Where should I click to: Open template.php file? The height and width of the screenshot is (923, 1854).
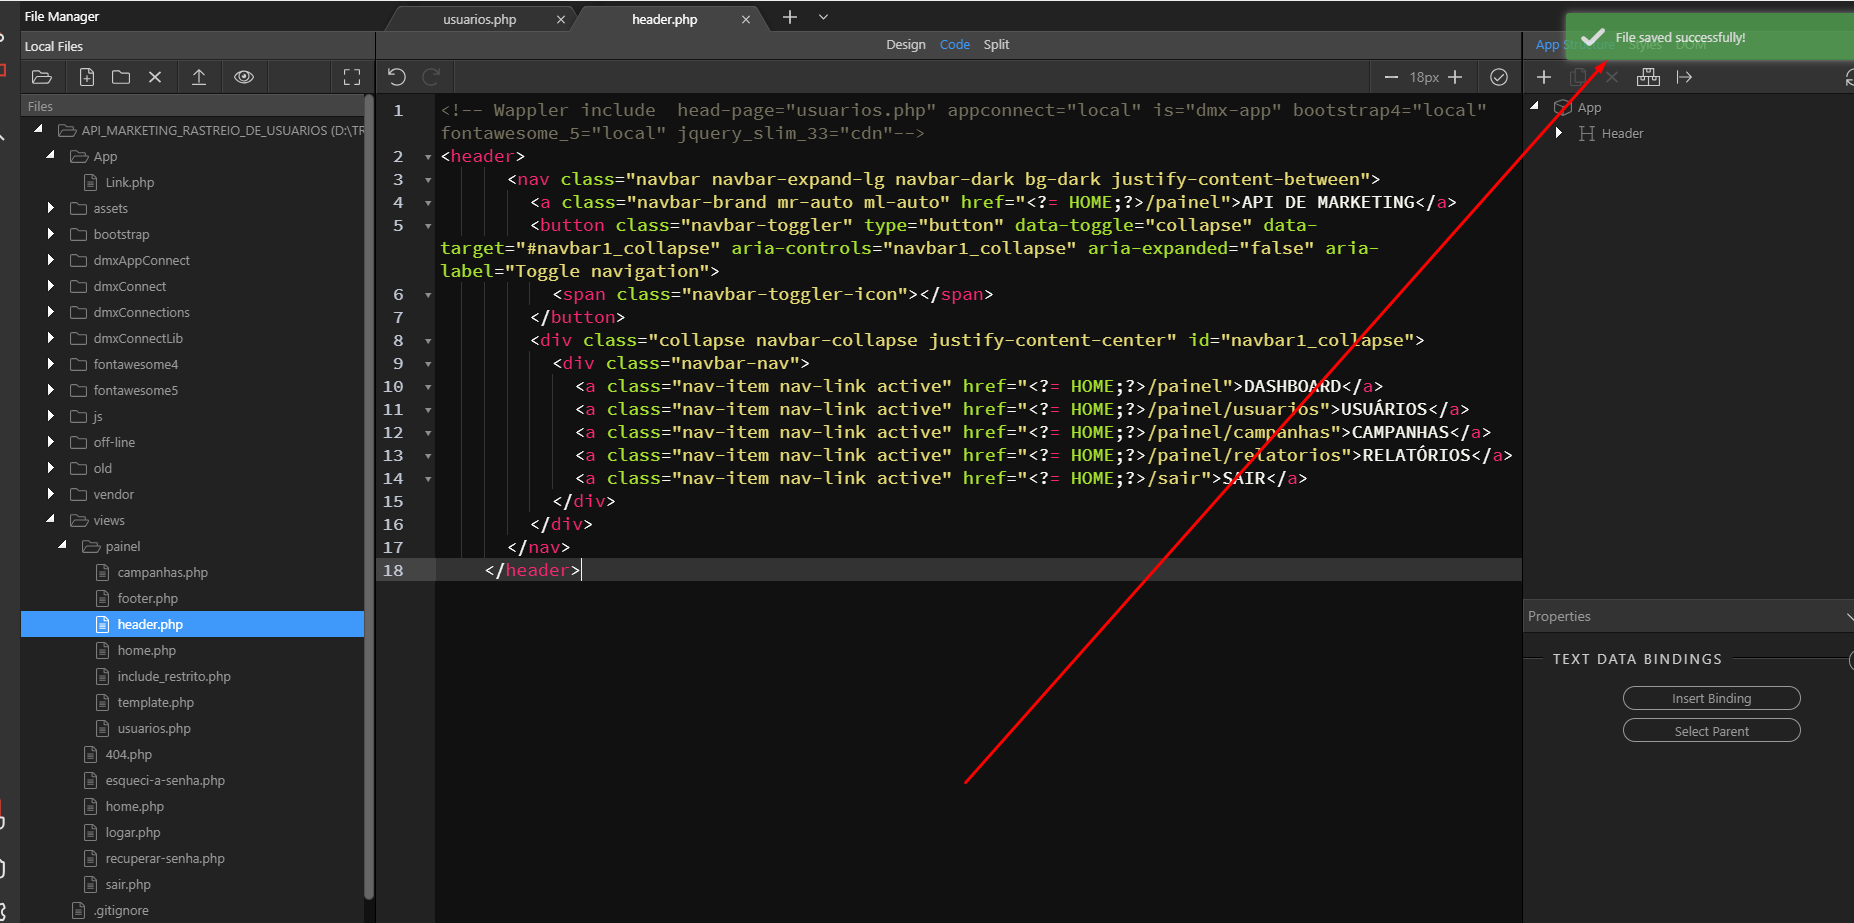pos(155,702)
